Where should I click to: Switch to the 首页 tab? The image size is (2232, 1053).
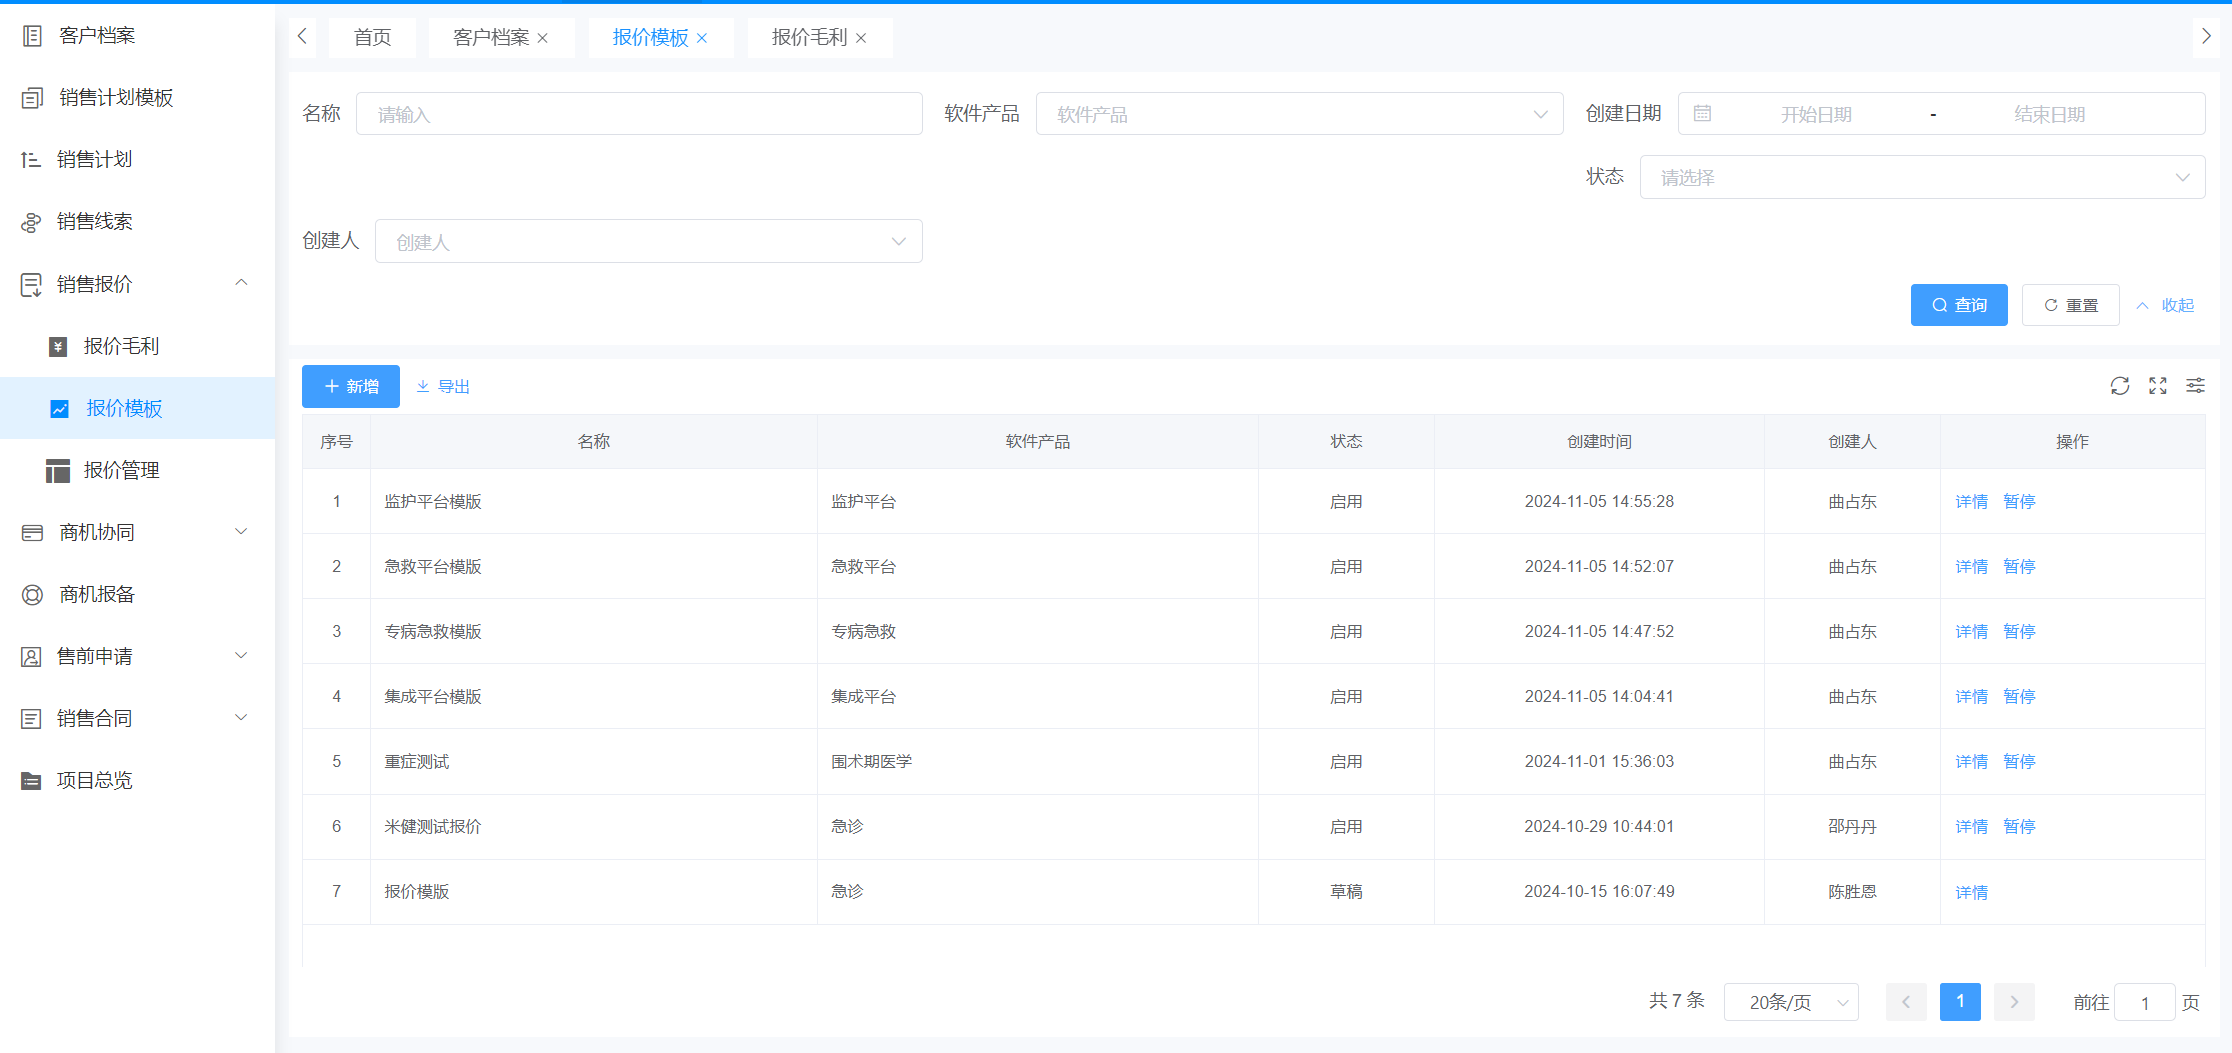point(372,38)
